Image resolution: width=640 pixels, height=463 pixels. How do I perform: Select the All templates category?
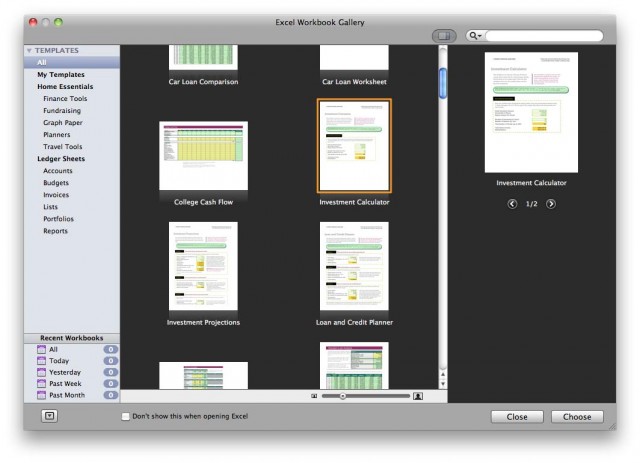pos(72,62)
